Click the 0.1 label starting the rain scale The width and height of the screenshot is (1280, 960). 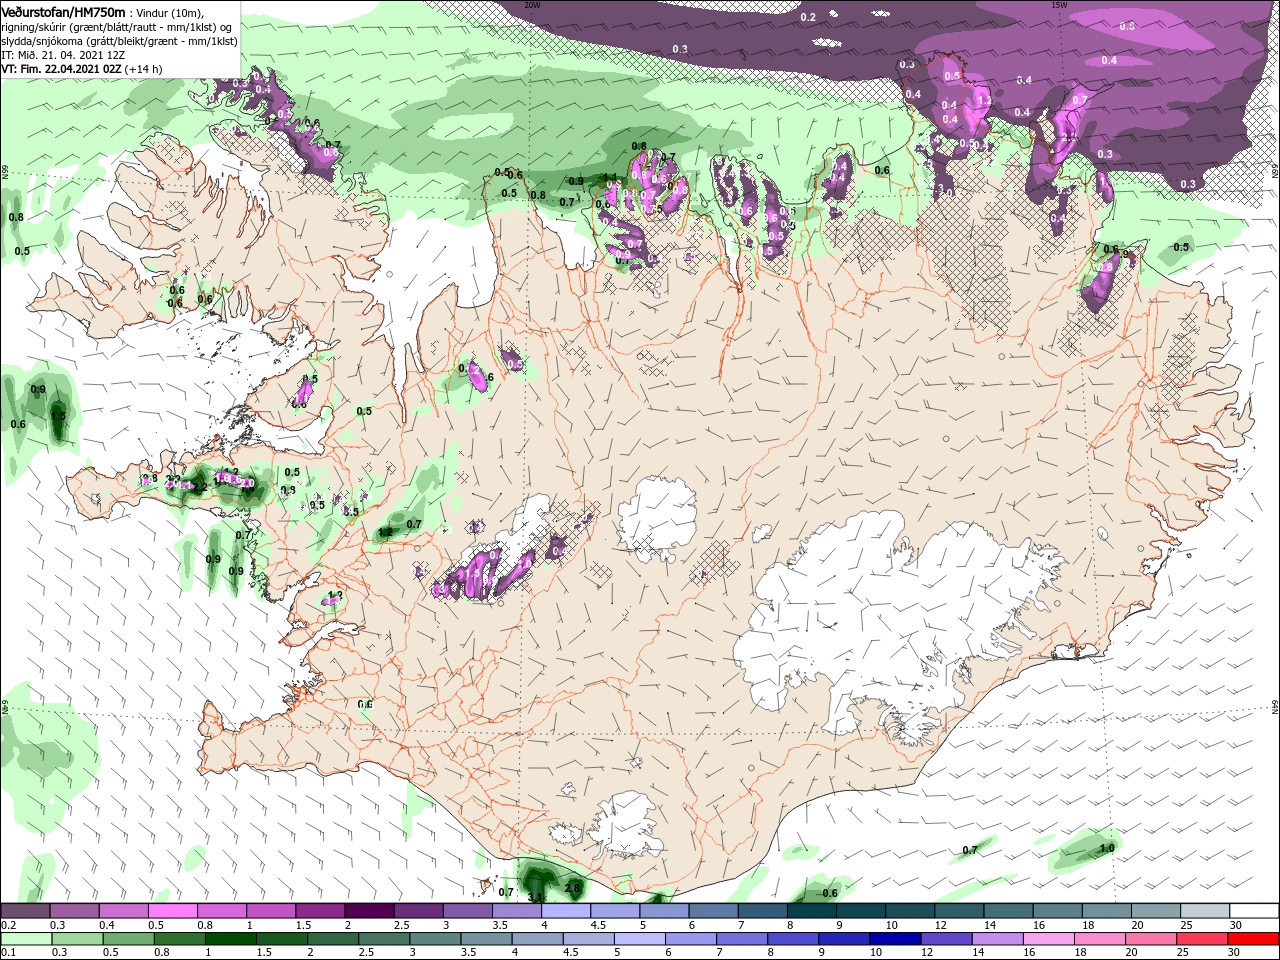click(x=8, y=953)
